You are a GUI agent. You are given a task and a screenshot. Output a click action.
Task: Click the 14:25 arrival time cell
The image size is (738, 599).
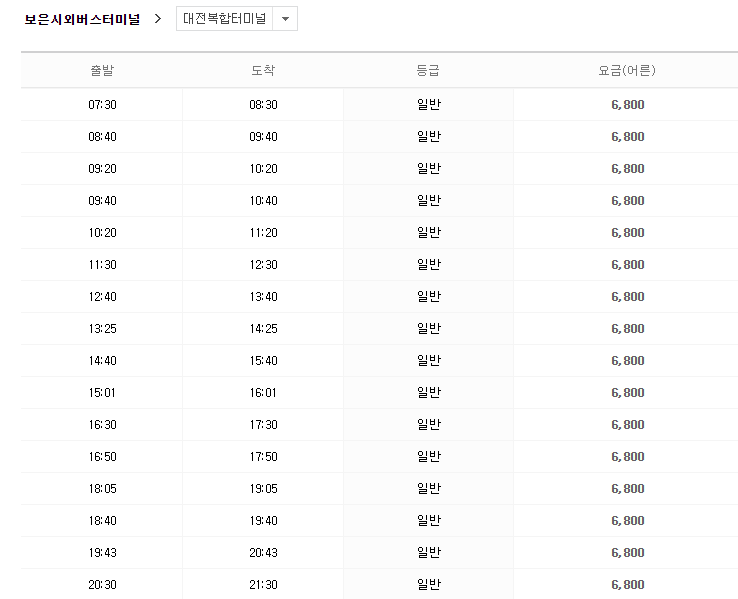[263, 328]
